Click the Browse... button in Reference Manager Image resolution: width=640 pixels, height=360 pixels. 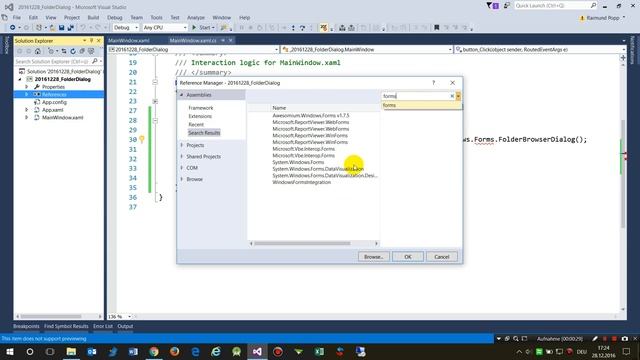pyautogui.click(x=373, y=257)
